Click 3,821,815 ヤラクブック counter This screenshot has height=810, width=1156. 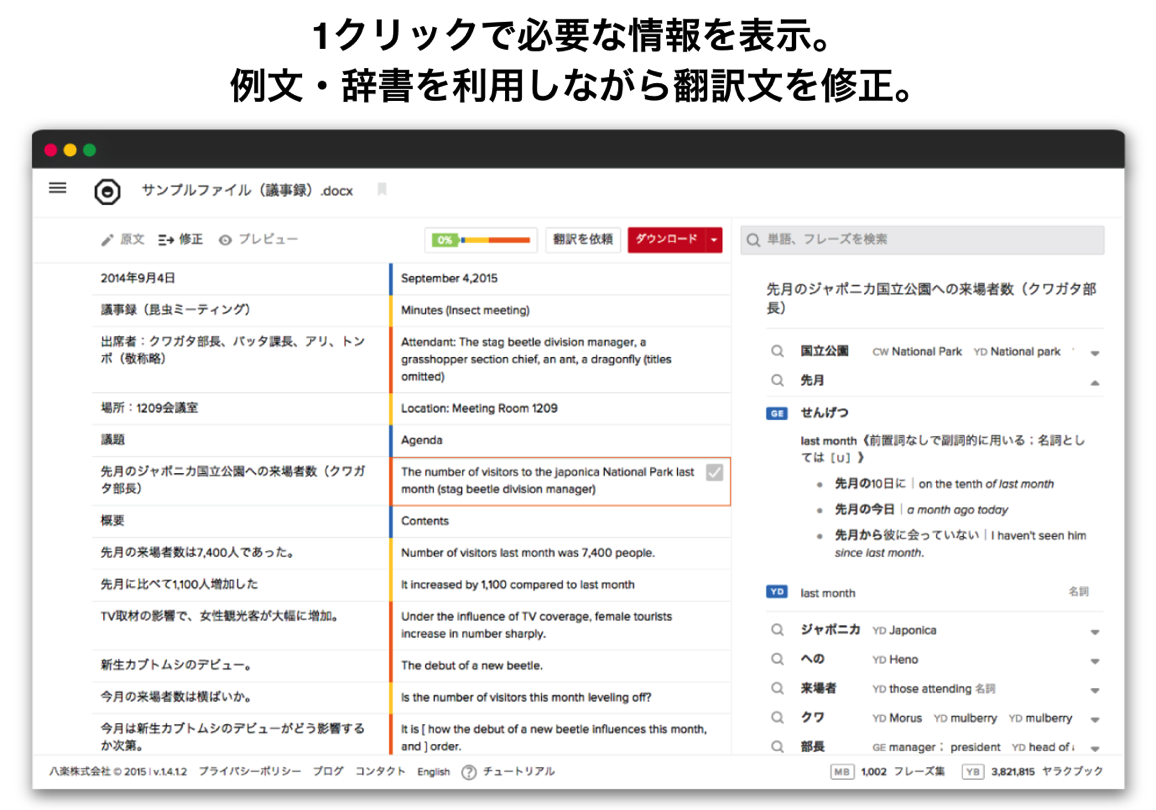click(x=1047, y=772)
